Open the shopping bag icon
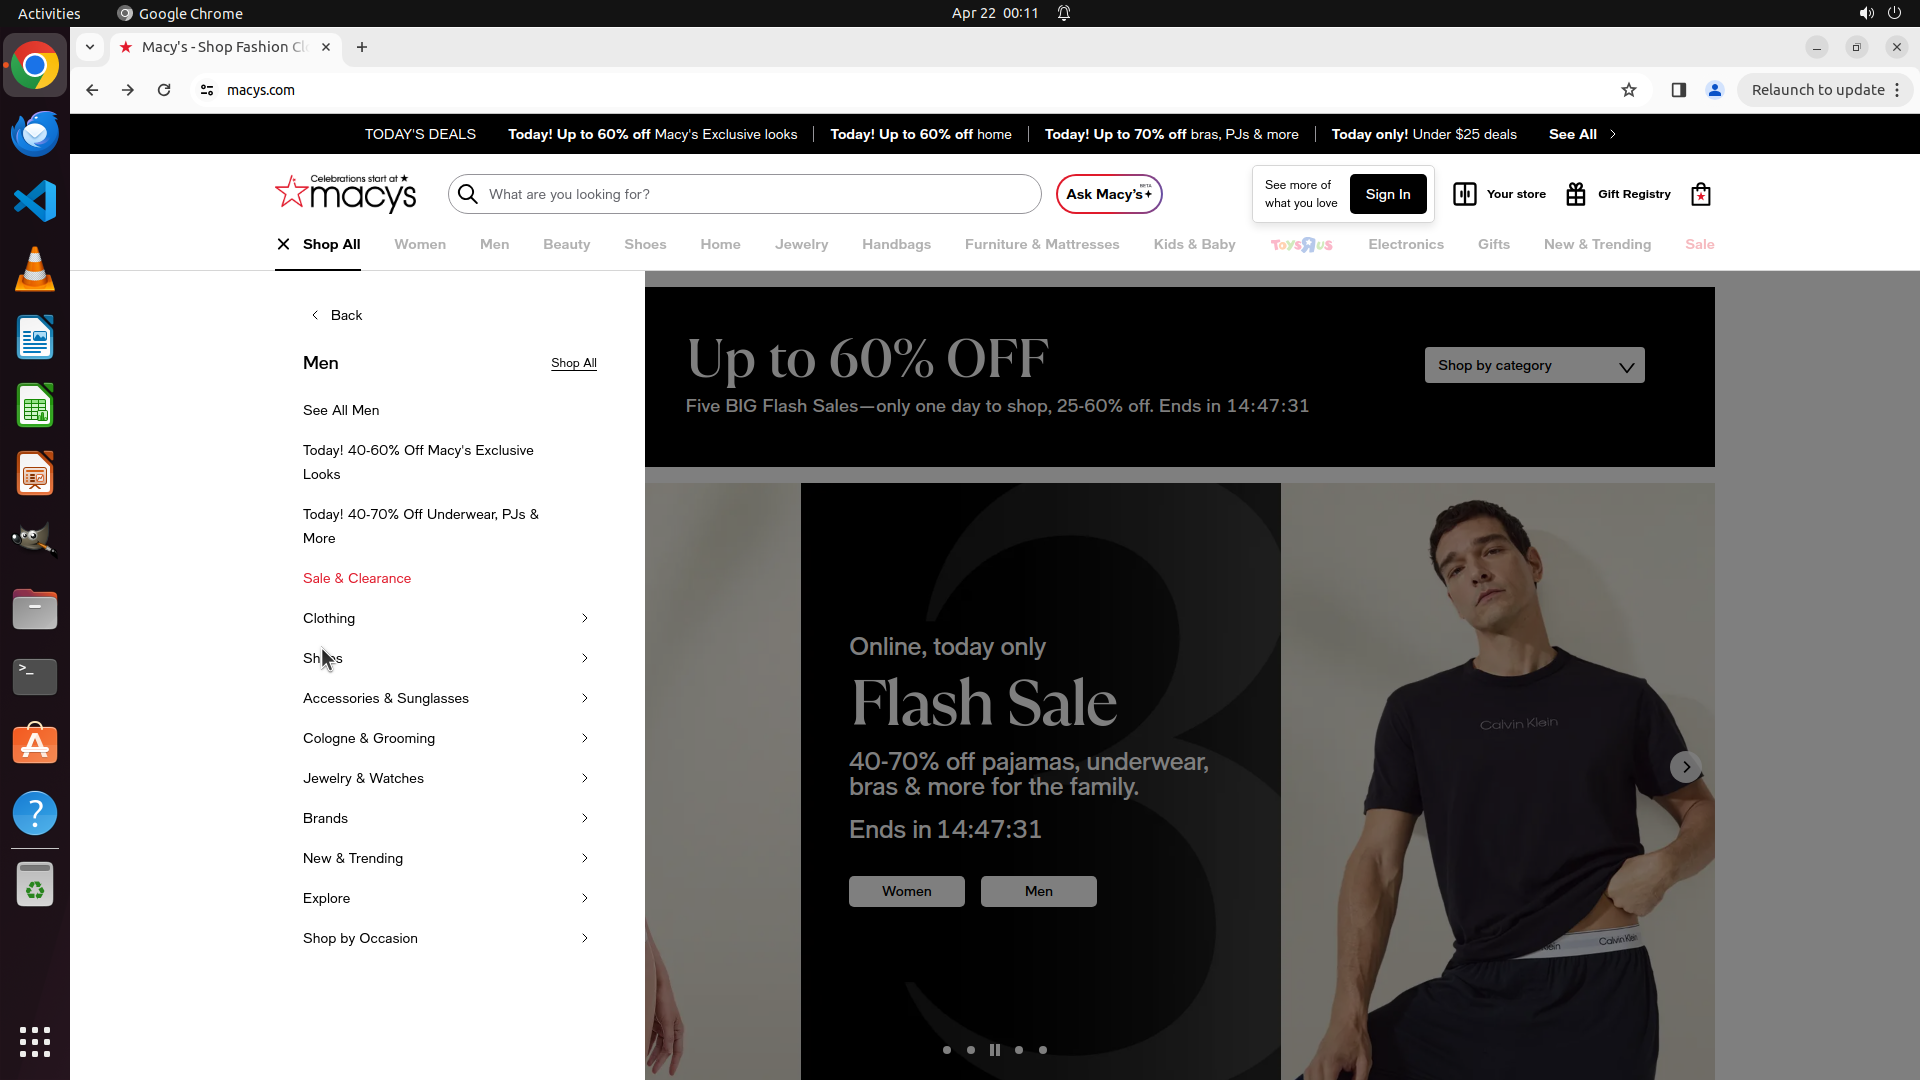1920x1080 pixels. (x=1700, y=194)
